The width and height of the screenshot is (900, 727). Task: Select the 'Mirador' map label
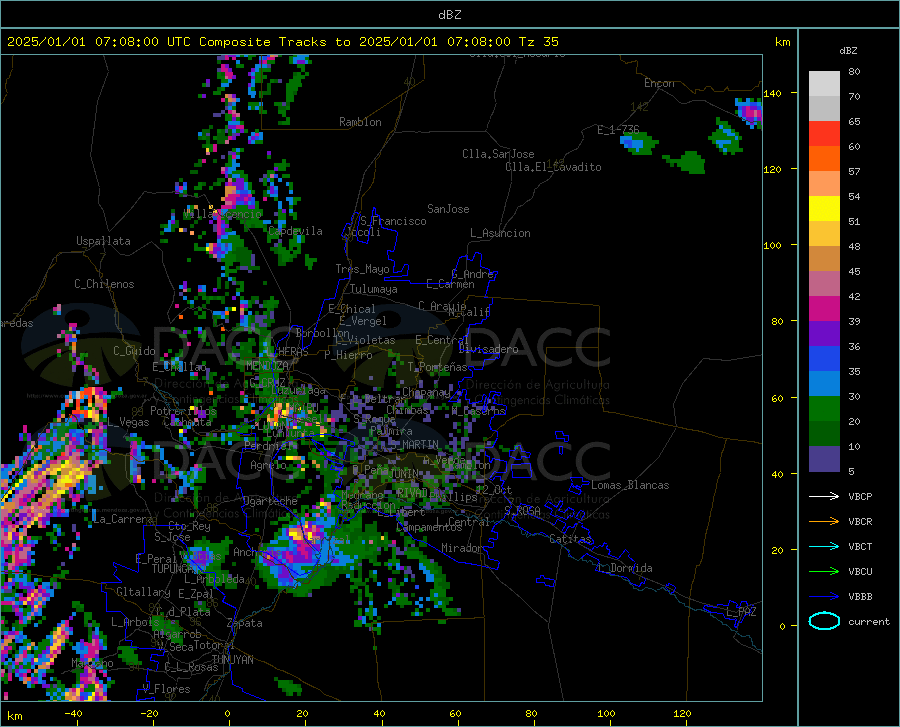point(461,548)
